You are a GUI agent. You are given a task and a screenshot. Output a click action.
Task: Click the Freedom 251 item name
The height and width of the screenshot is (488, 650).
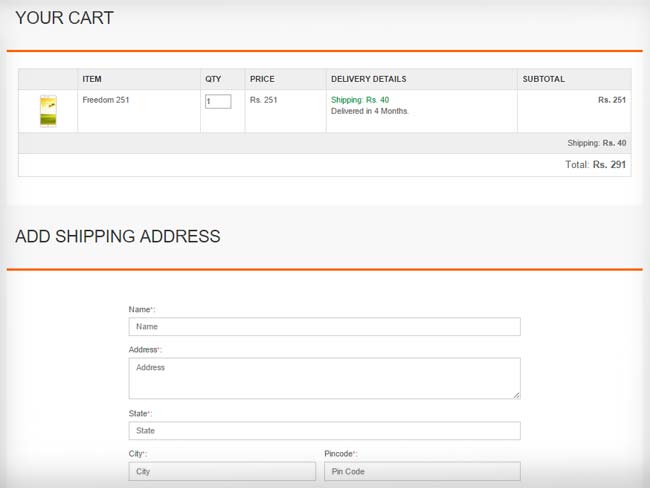tap(106, 100)
